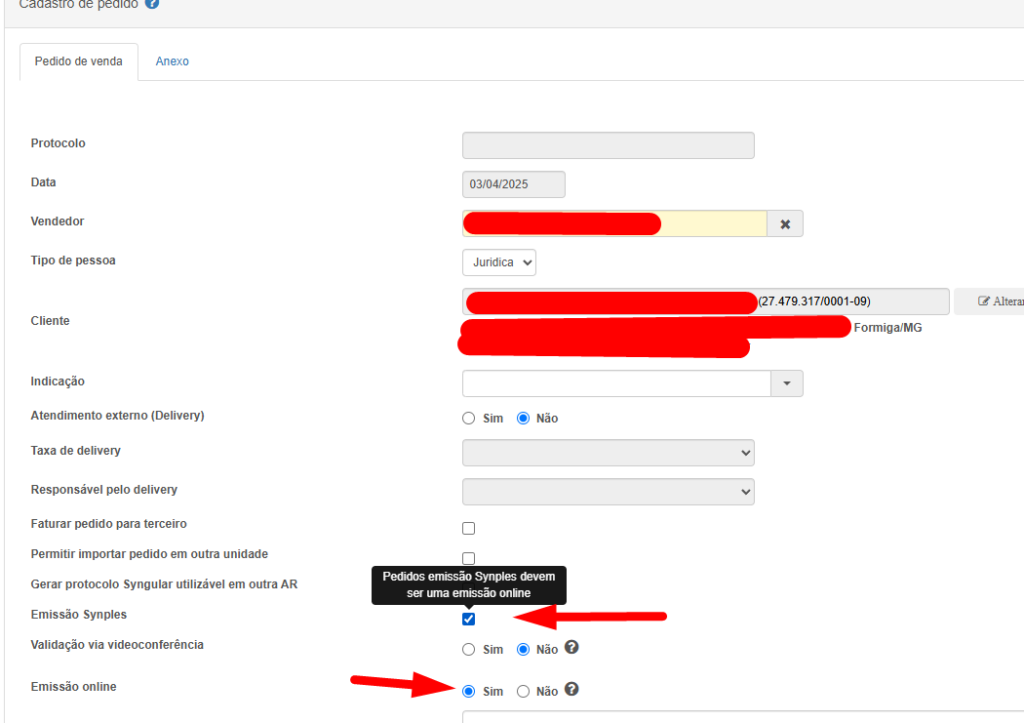Enable Permitir importar pedido em outra unidade

pyautogui.click(x=468, y=557)
